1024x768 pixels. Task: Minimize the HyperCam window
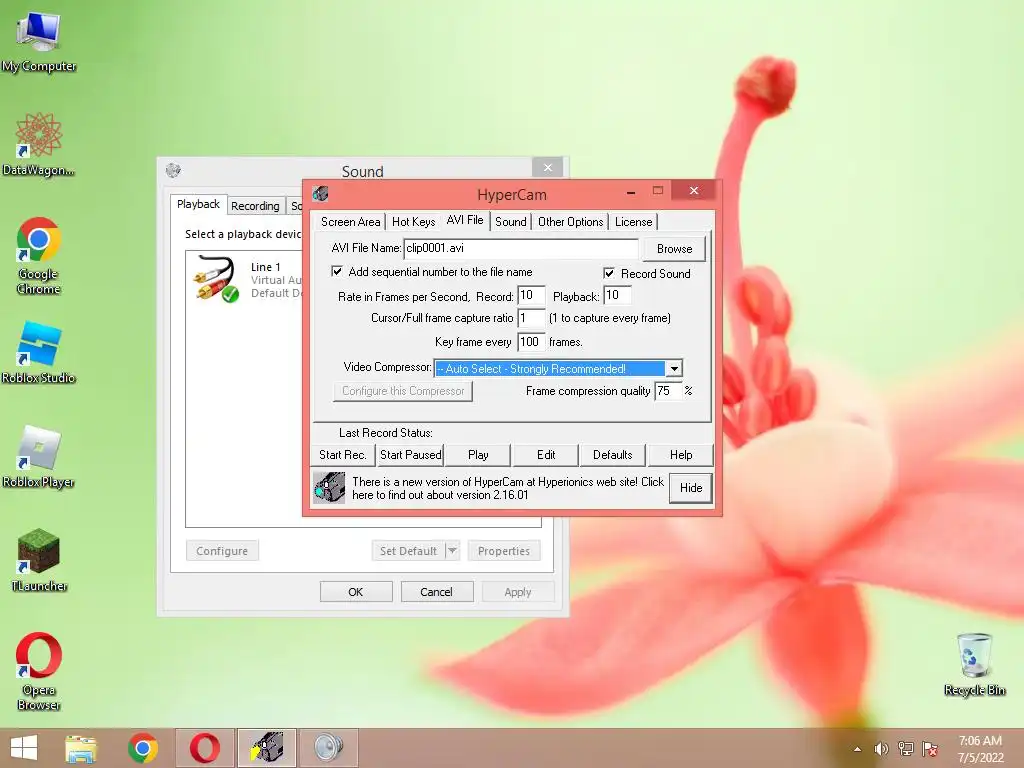tap(631, 193)
